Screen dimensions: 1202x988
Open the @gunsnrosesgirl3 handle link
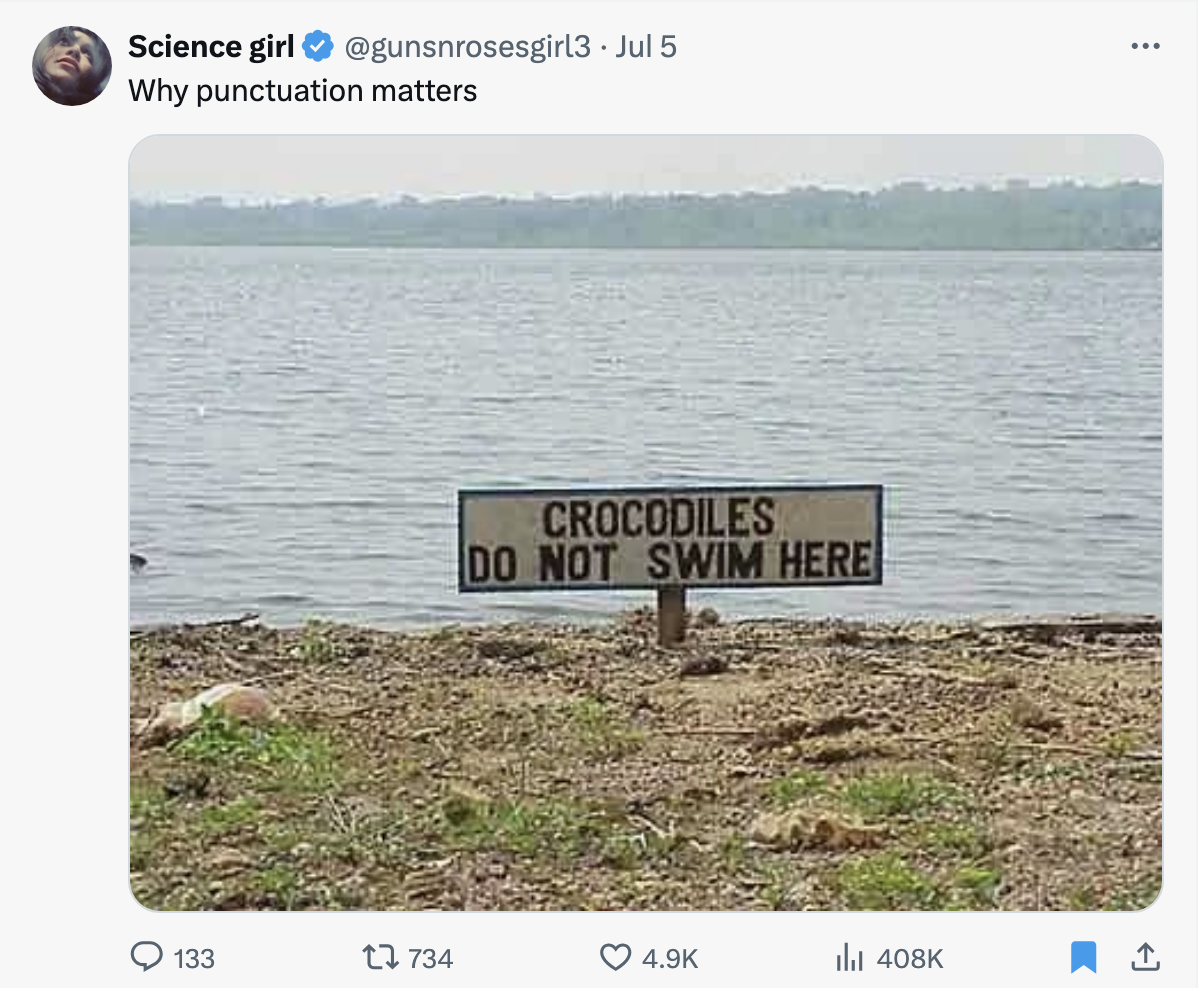click(468, 46)
